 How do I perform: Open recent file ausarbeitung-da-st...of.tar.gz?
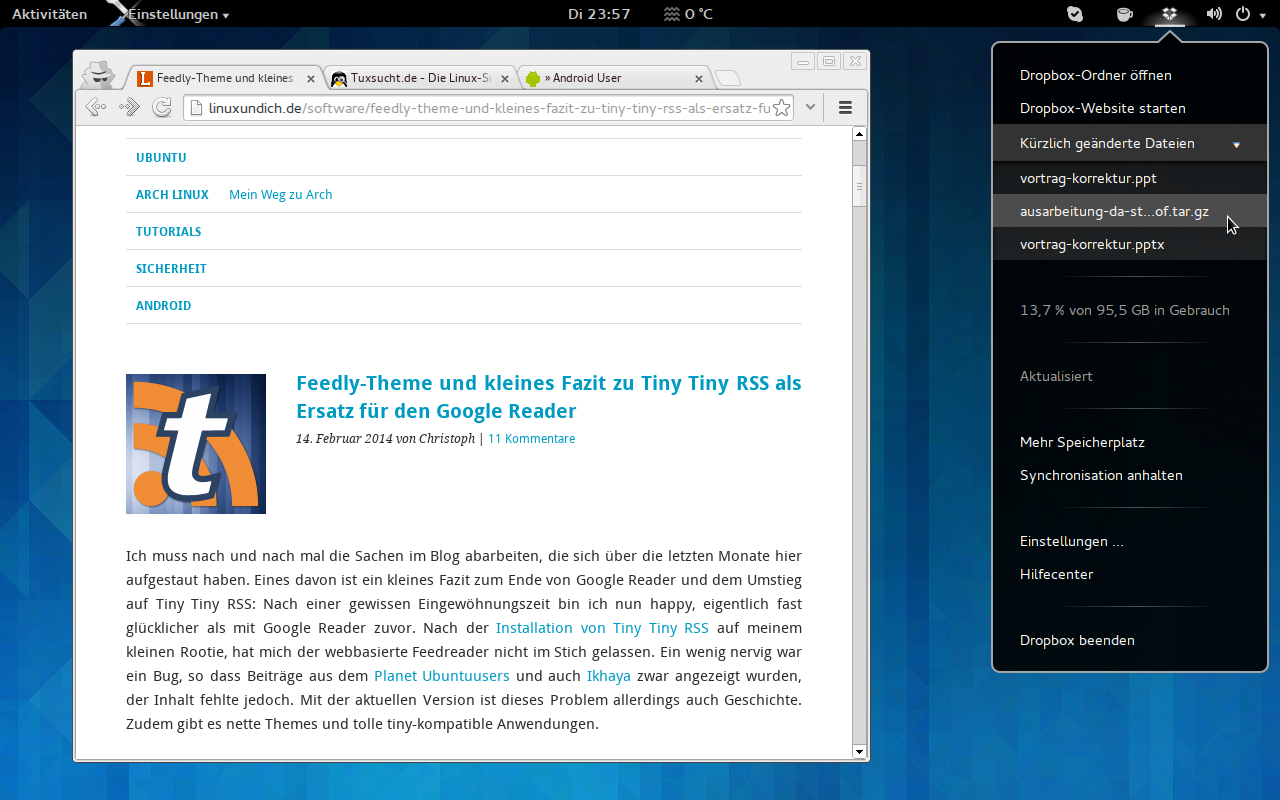coord(1130,211)
